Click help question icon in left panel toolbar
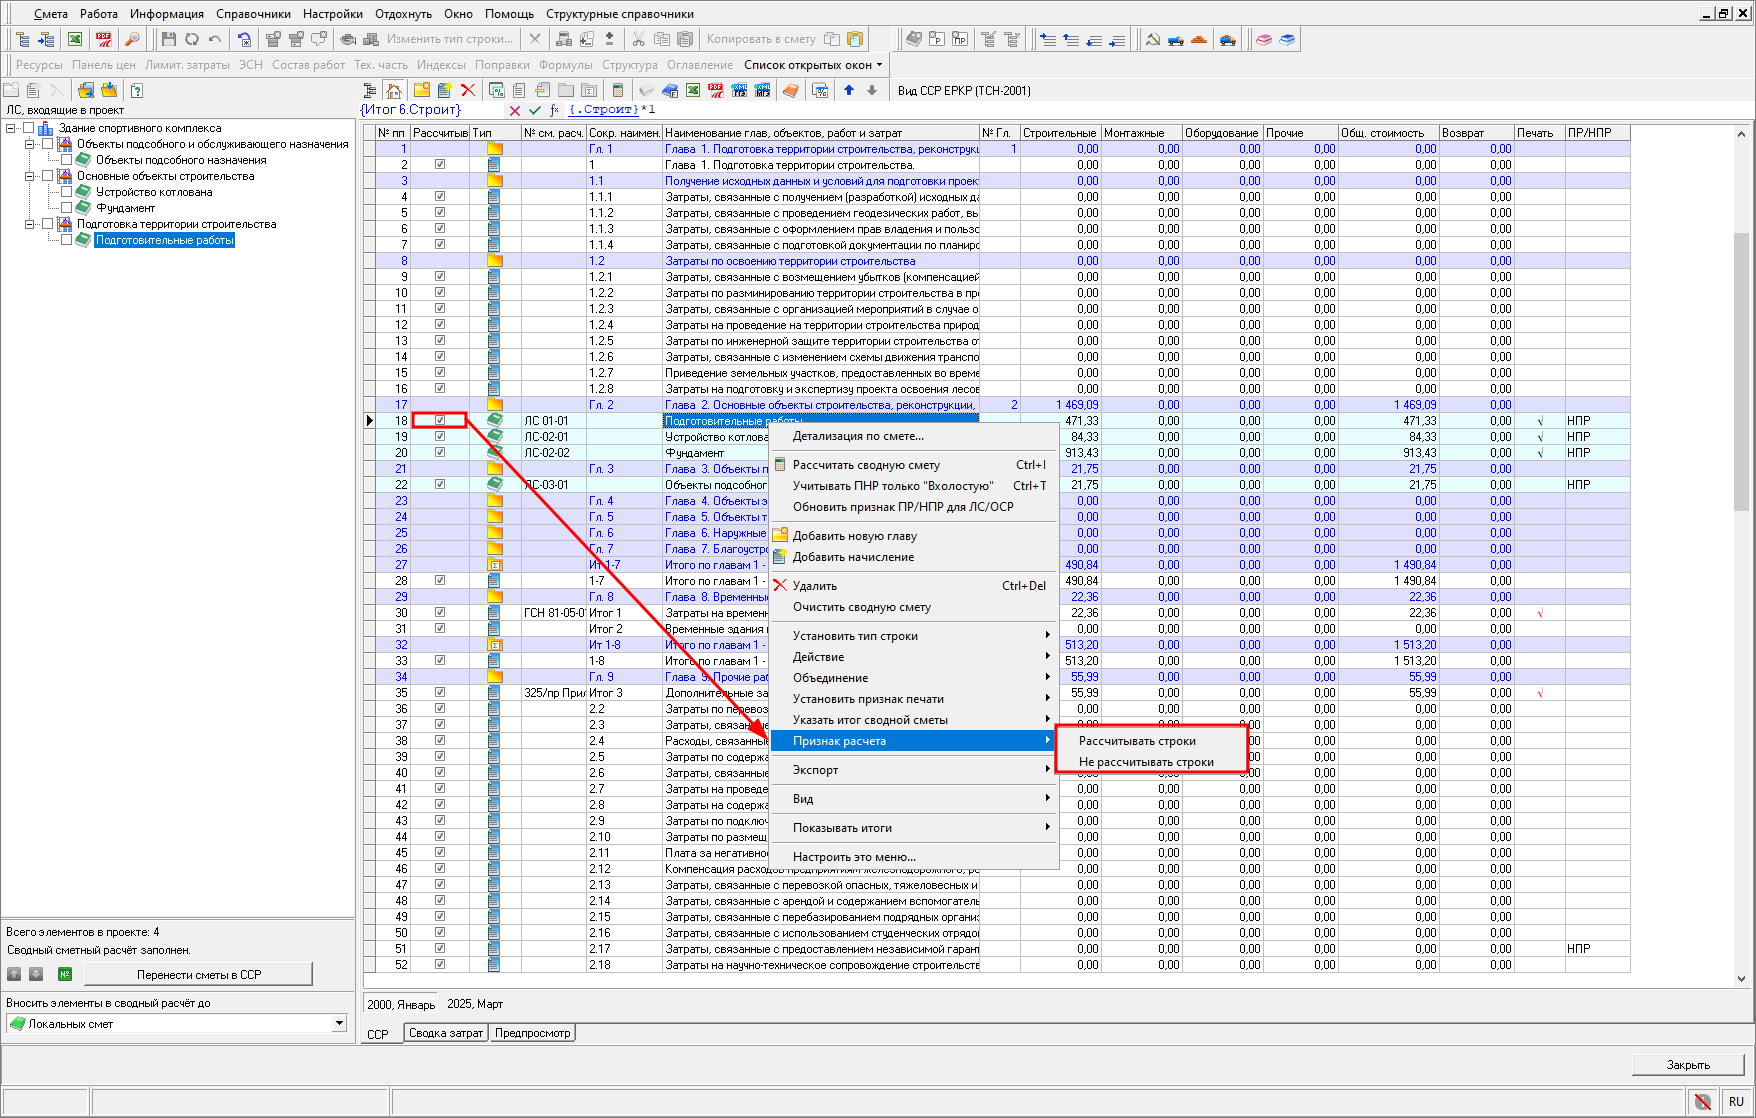Screen dimensions: 1756x1118 pyautogui.click(x=137, y=90)
